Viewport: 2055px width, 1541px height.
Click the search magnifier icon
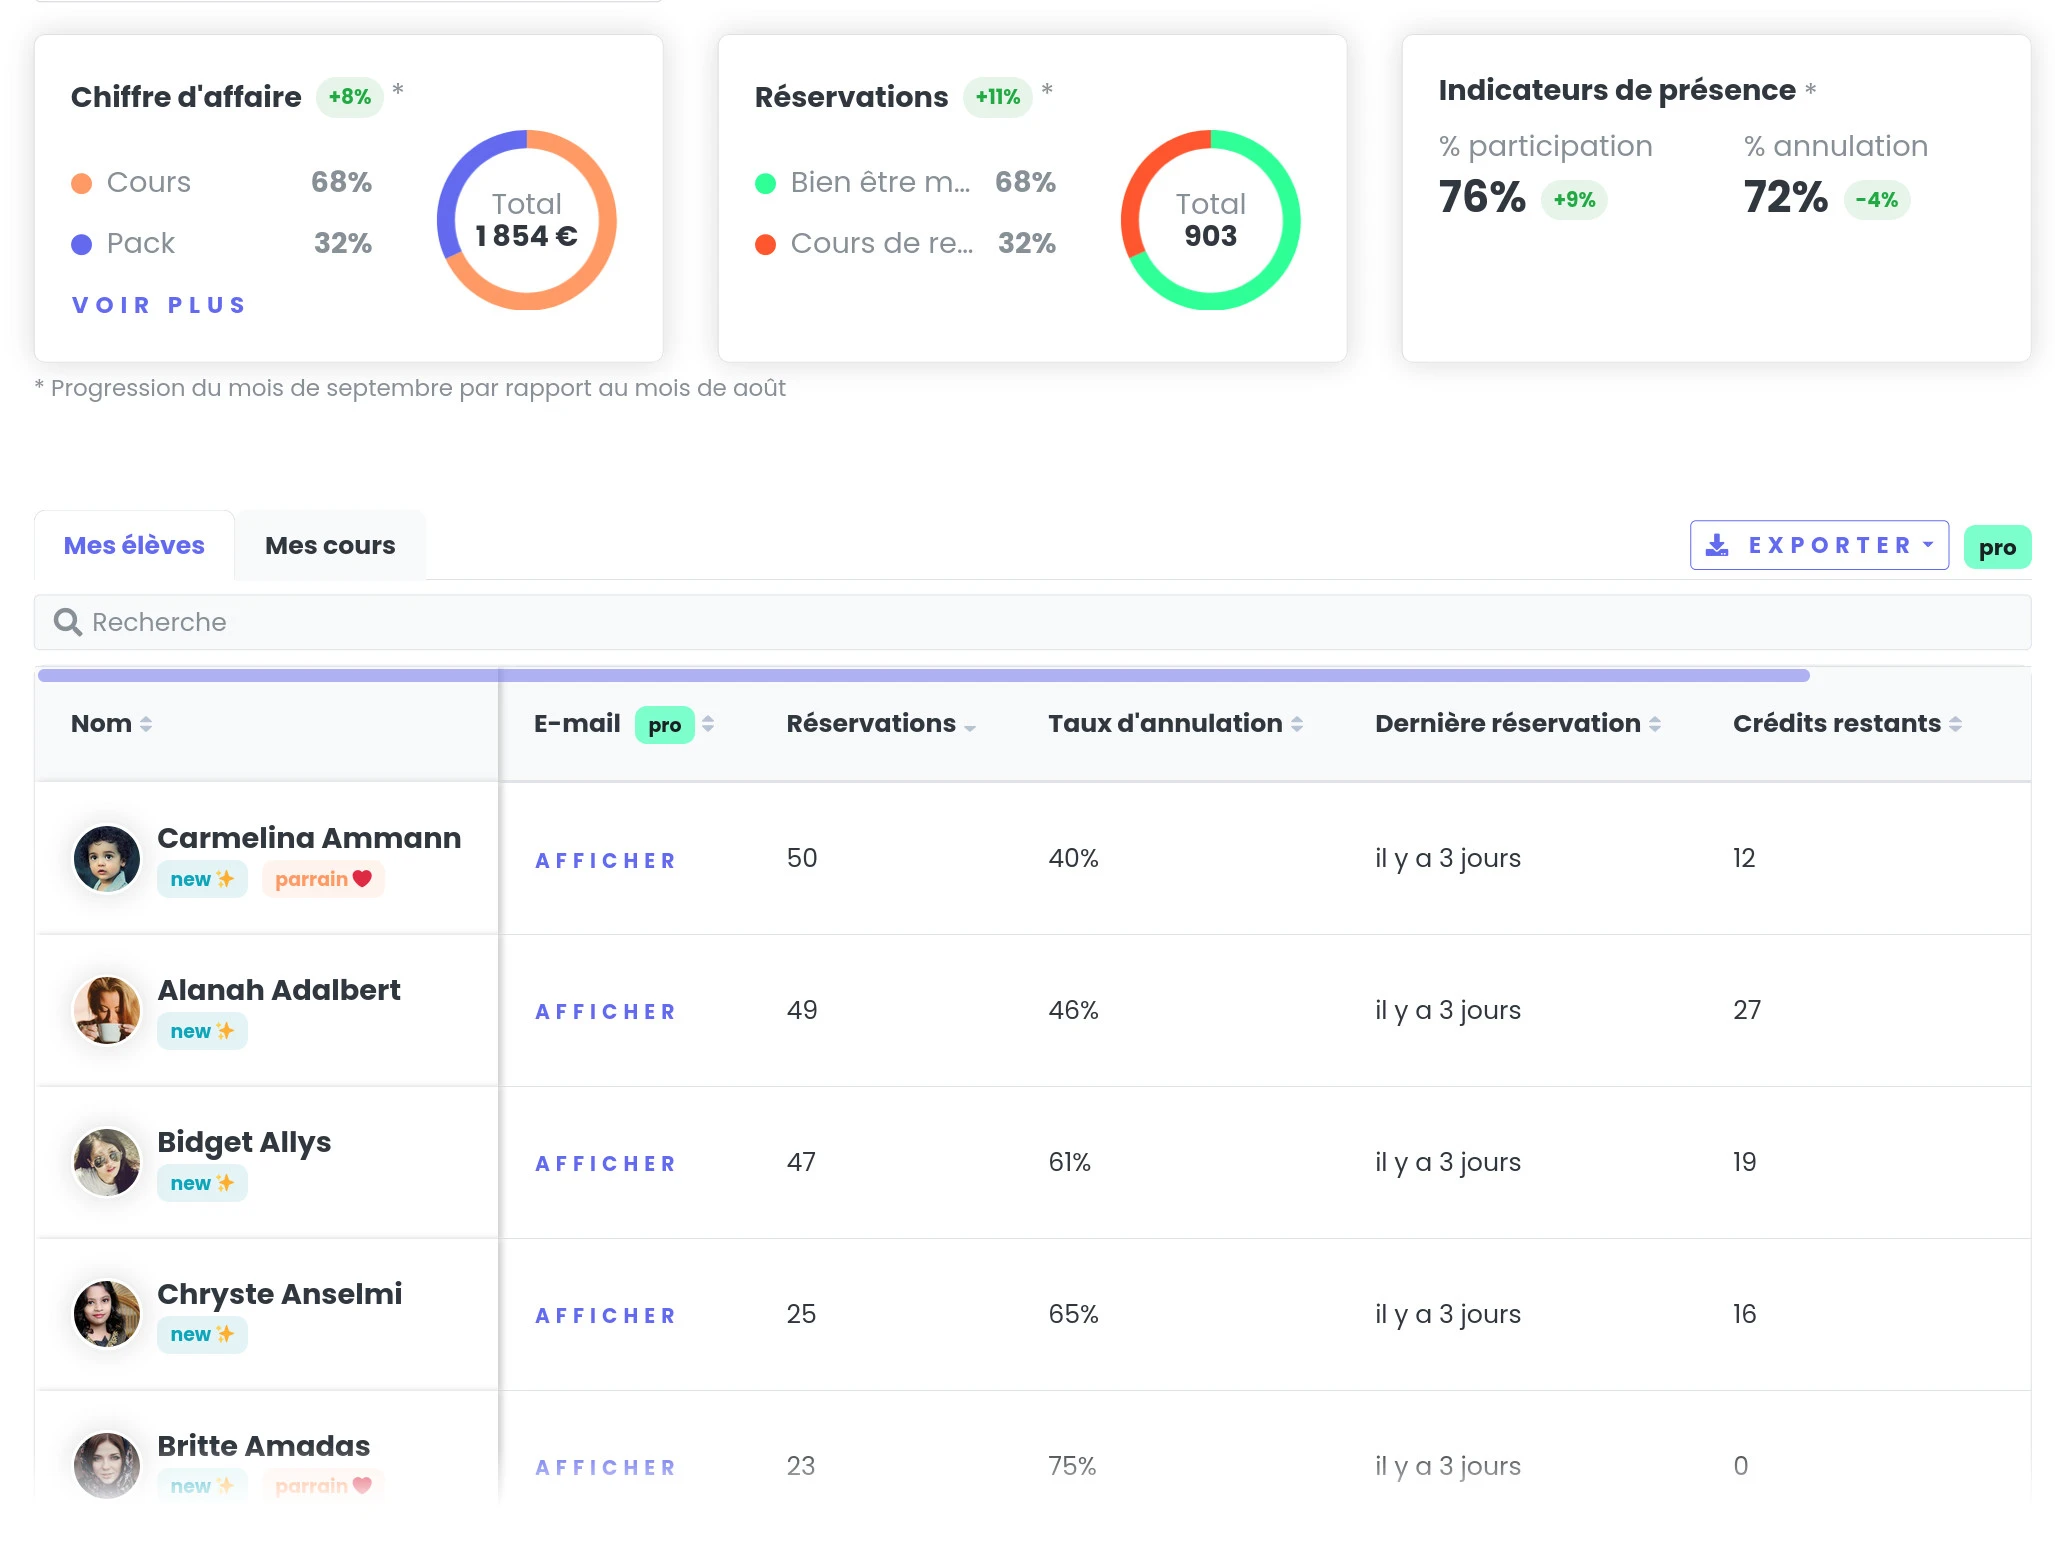click(68, 622)
